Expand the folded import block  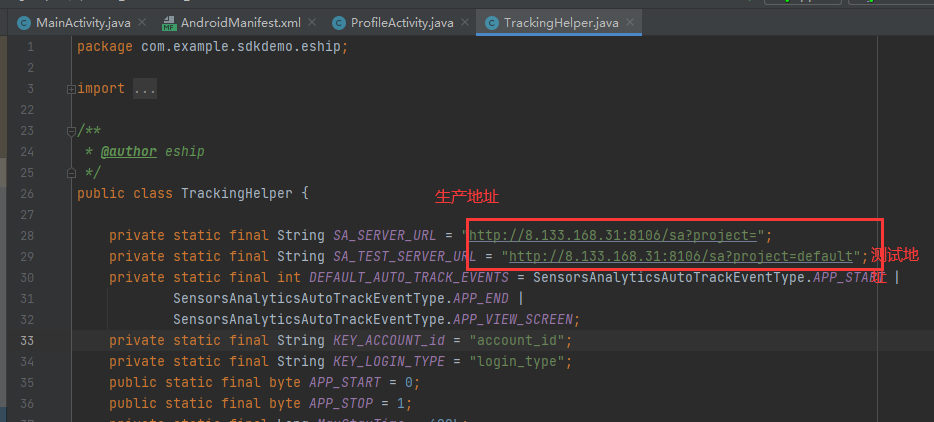pos(71,89)
